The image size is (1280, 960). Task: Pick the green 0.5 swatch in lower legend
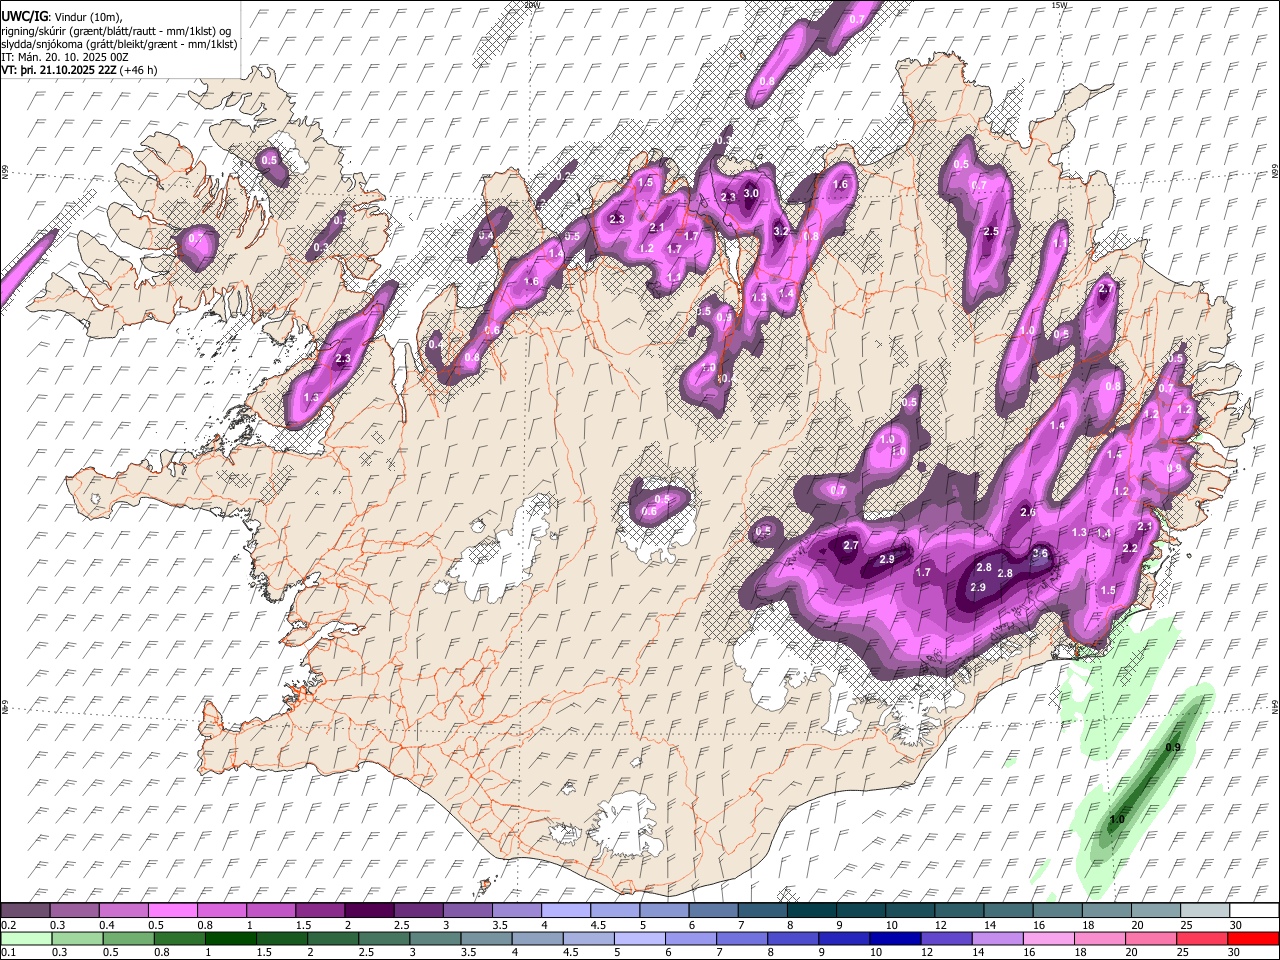pyautogui.click(x=127, y=938)
